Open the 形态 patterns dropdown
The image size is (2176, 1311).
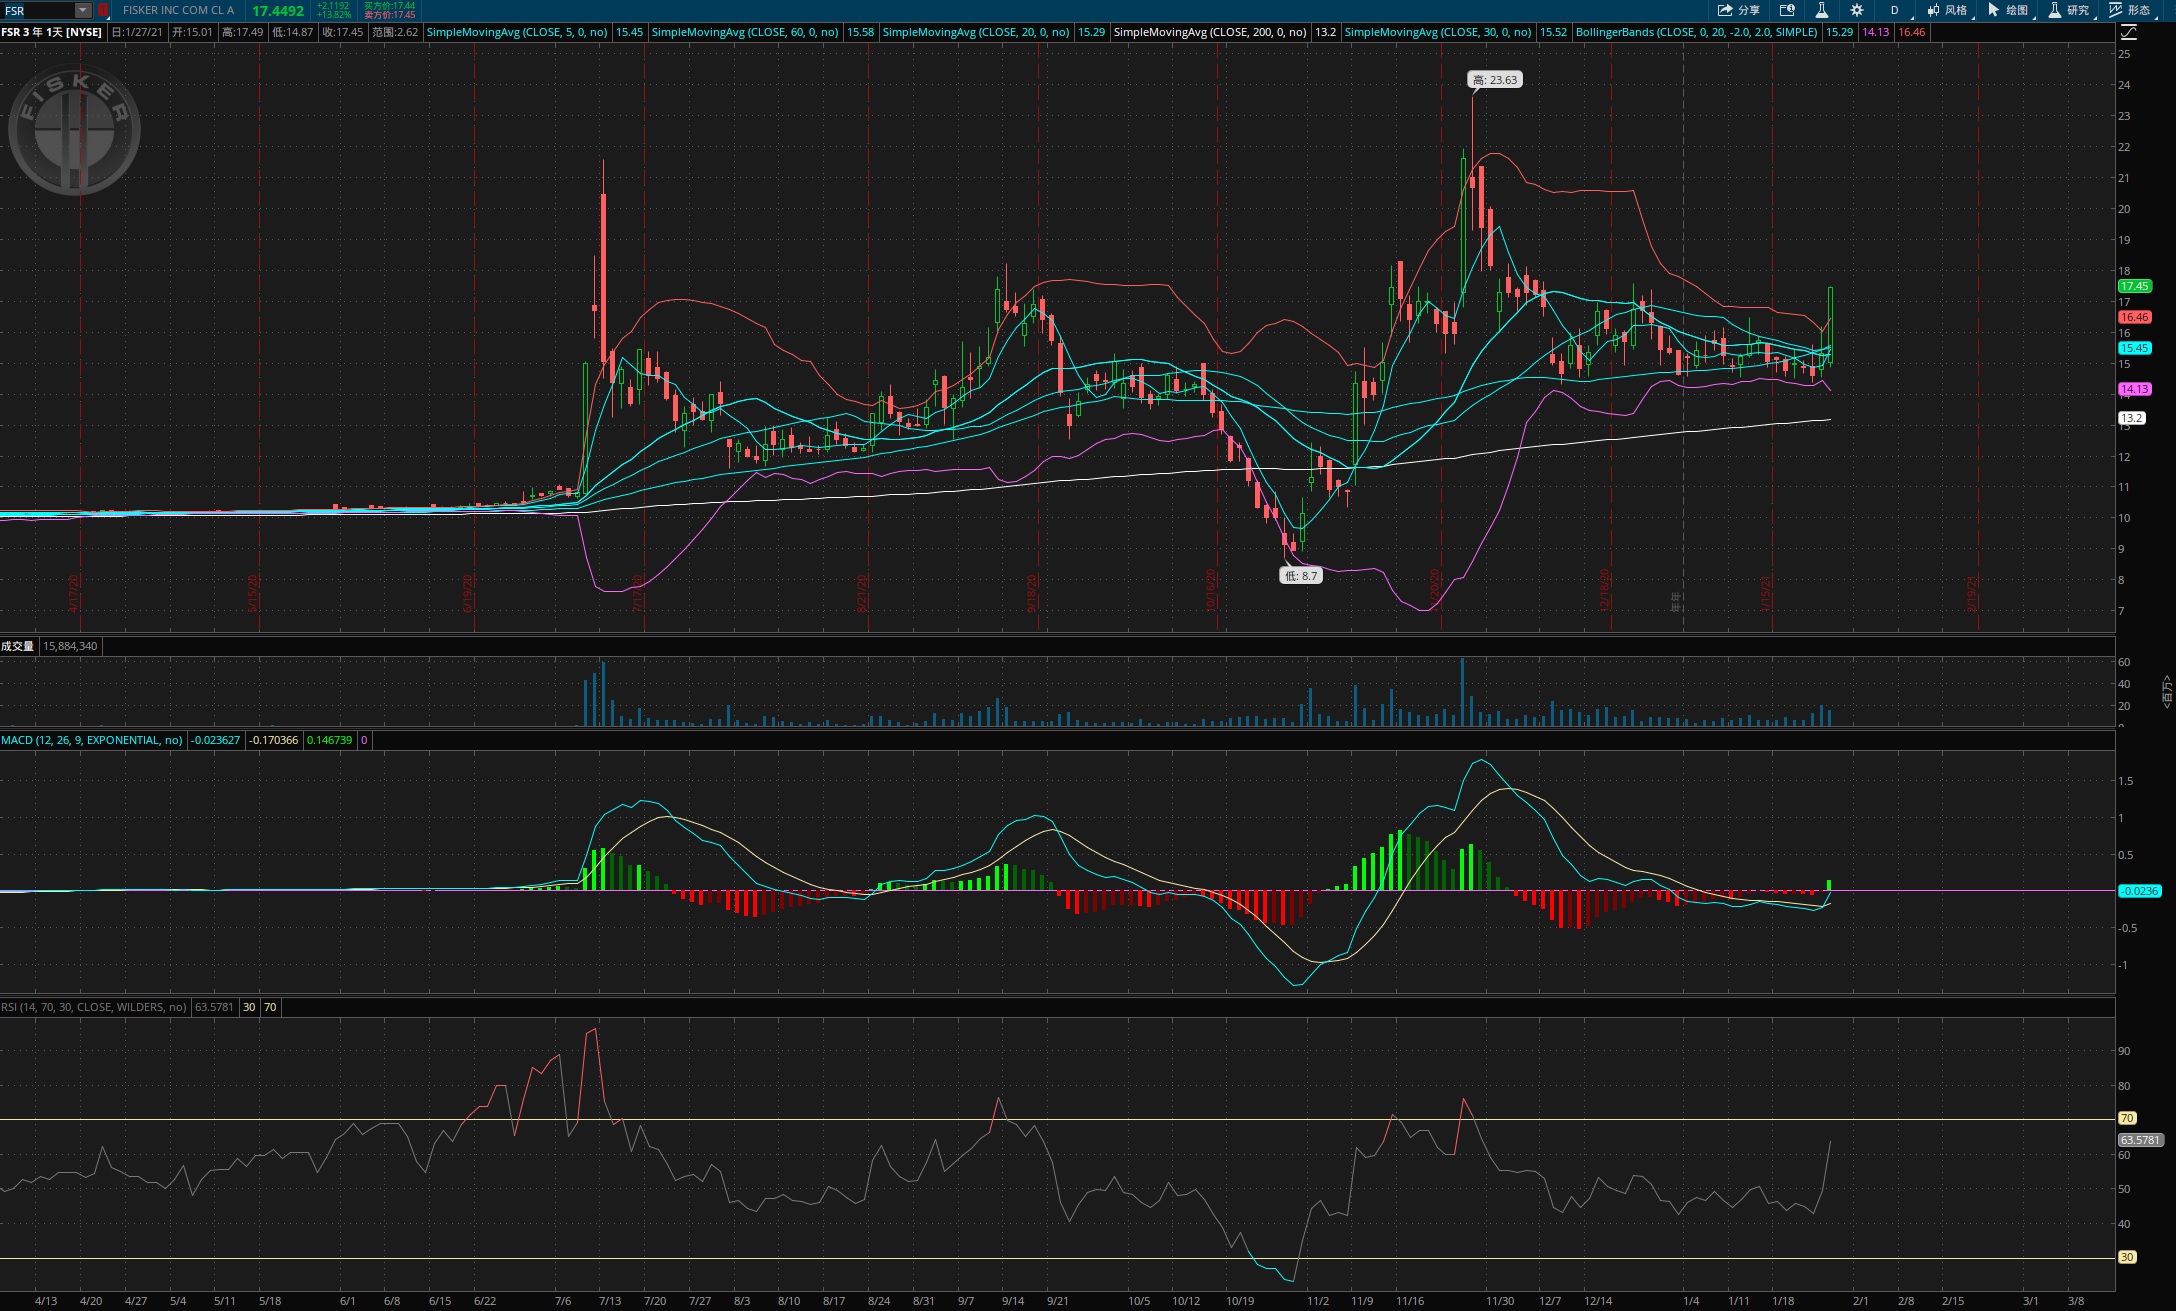coord(2130,10)
